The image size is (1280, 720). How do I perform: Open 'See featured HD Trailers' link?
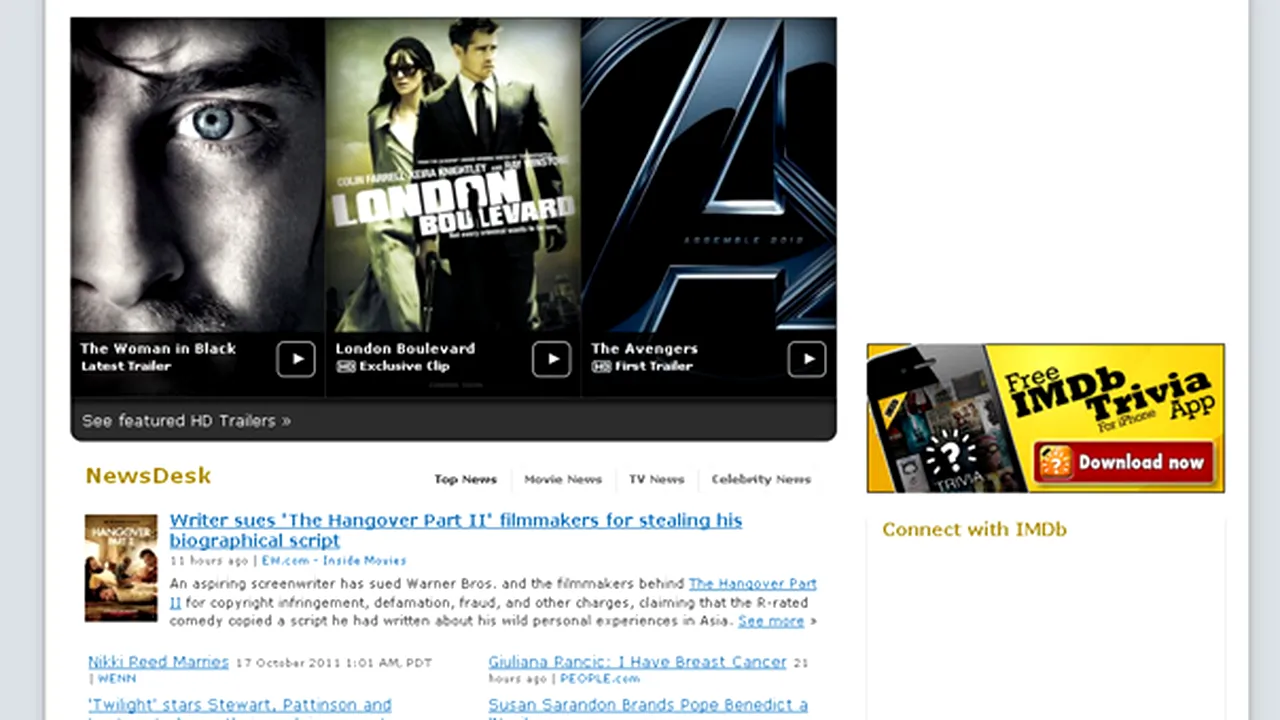[186, 421]
